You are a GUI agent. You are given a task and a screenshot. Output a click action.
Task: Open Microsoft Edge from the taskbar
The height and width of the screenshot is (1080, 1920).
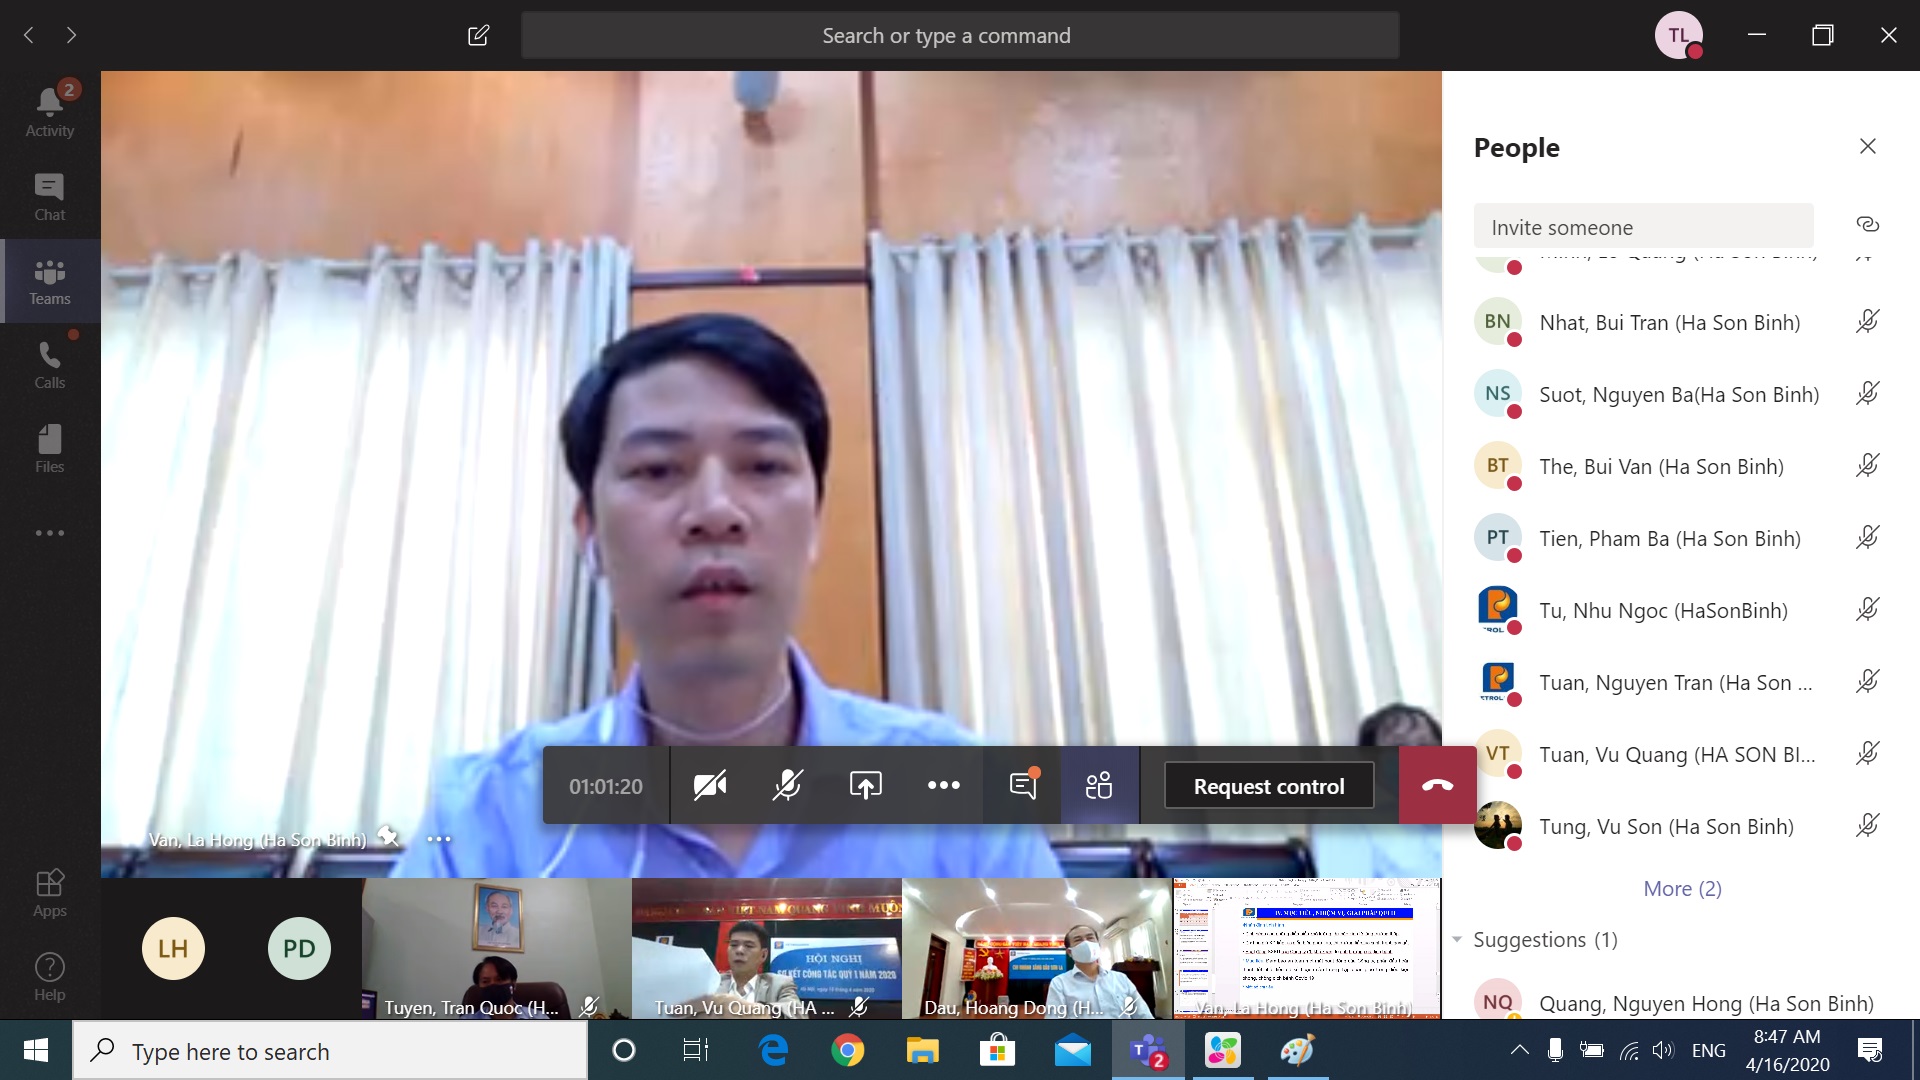[772, 1050]
